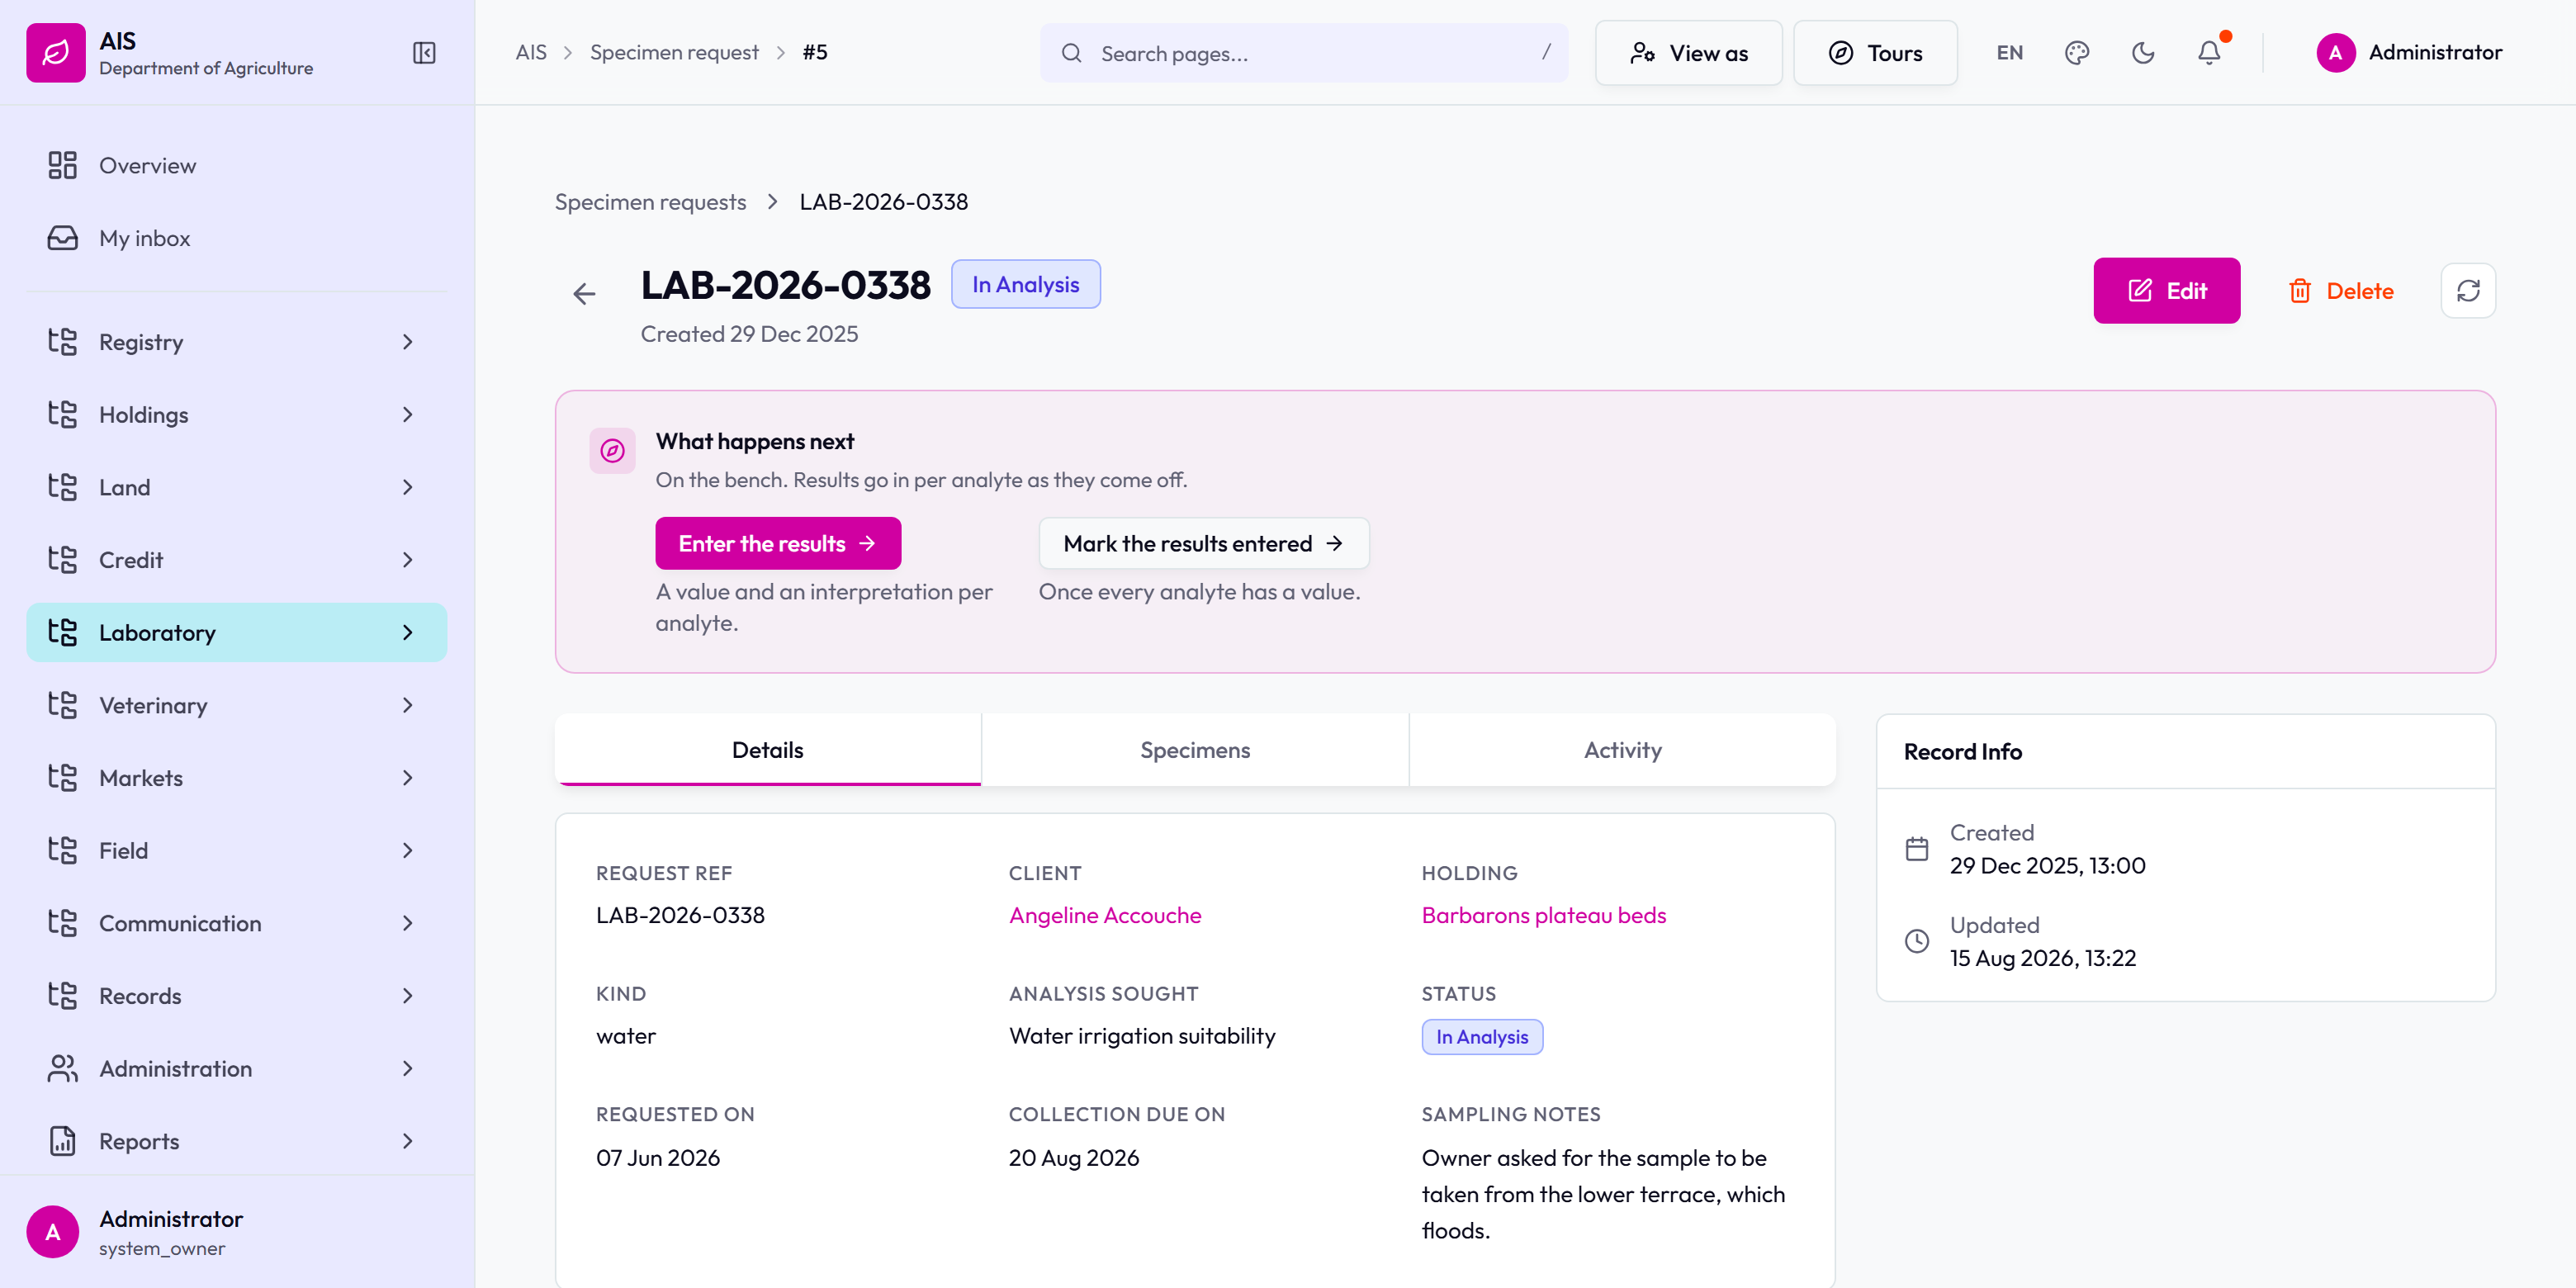Go back using the left arrow
Image resolution: width=2576 pixels, height=1288 pixels.
click(x=584, y=294)
